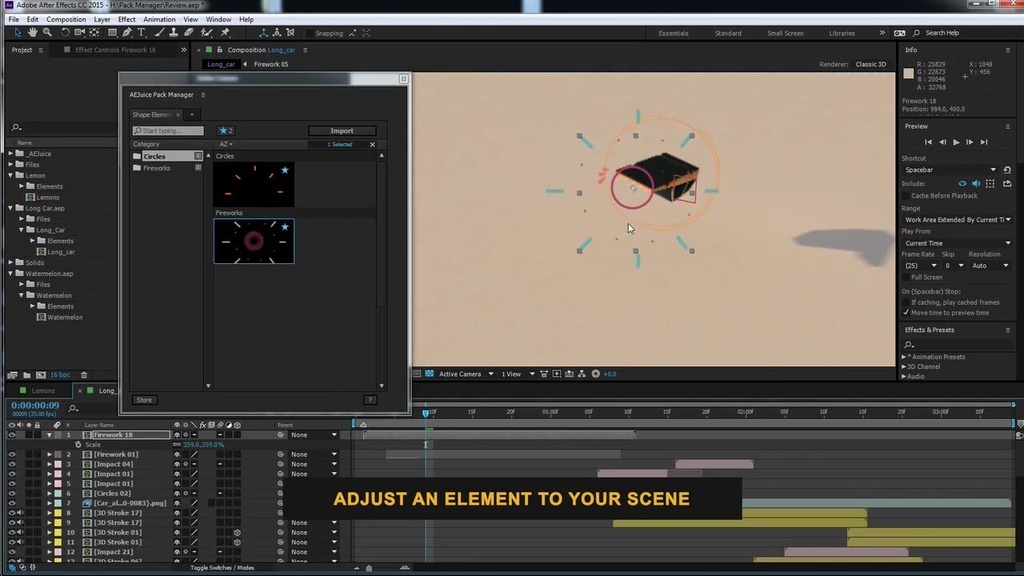Click the Pack Manager help question button

[x=370, y=400]
